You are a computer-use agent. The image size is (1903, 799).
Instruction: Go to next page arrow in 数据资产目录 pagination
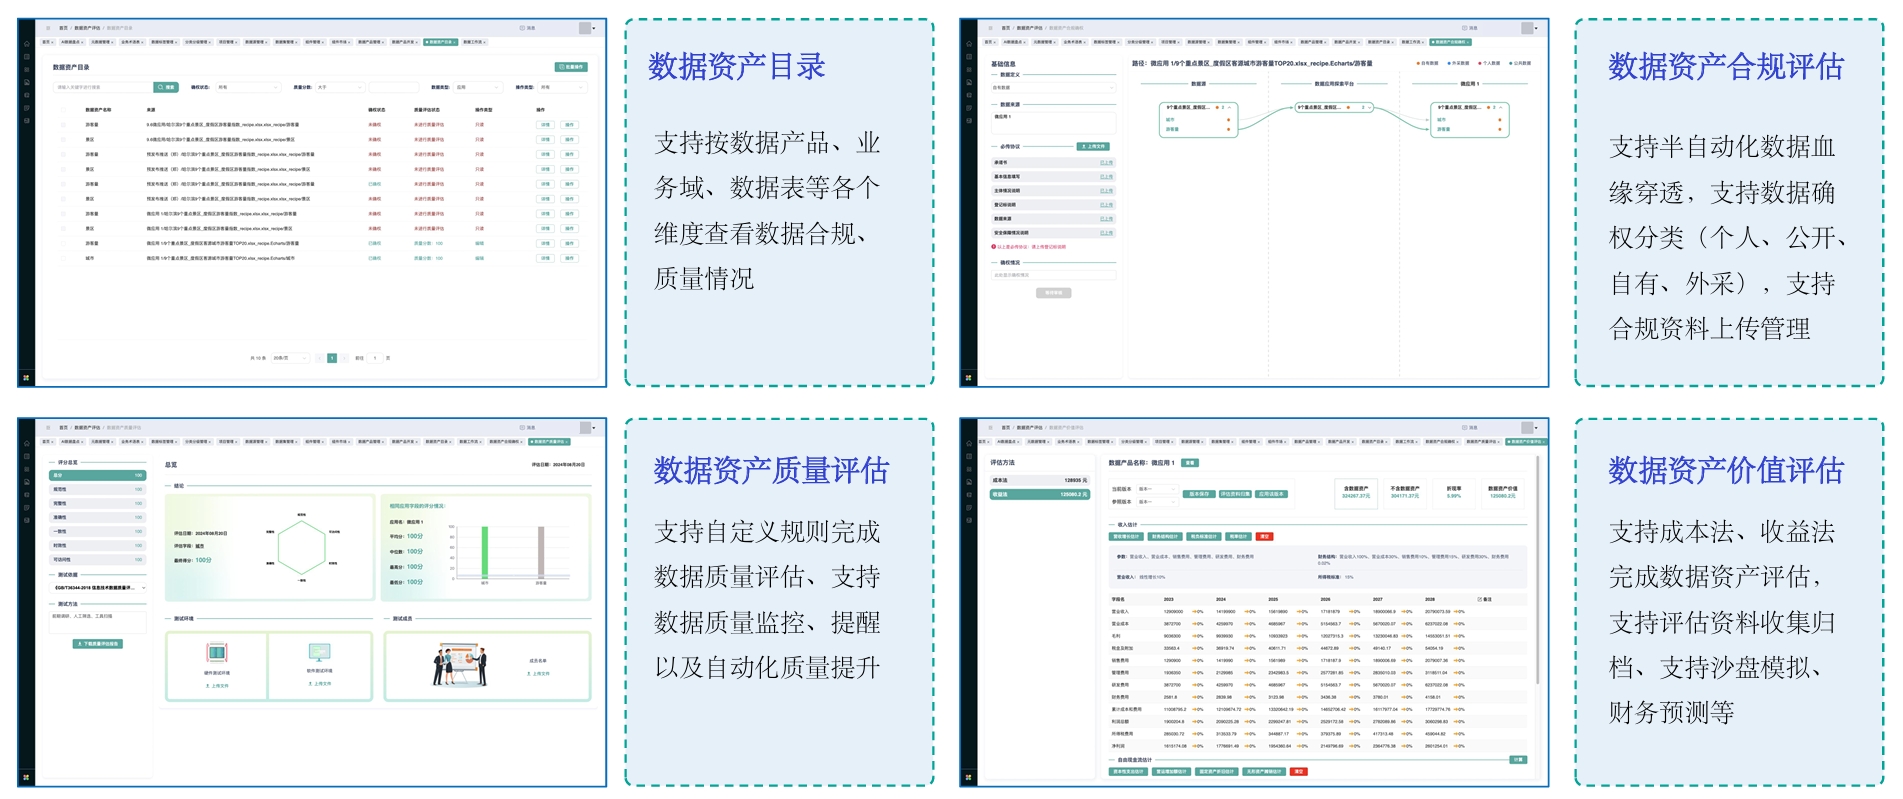[345, 357]
